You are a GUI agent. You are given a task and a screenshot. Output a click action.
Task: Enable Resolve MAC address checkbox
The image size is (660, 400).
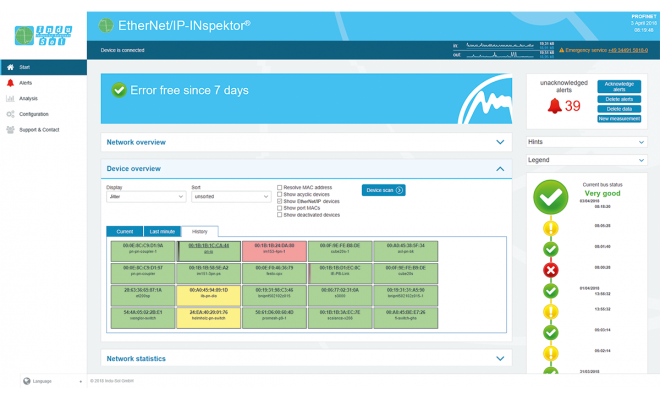pos(279,187)
